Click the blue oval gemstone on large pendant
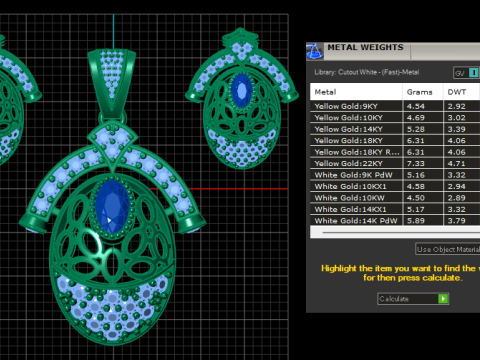 point(112,207)
